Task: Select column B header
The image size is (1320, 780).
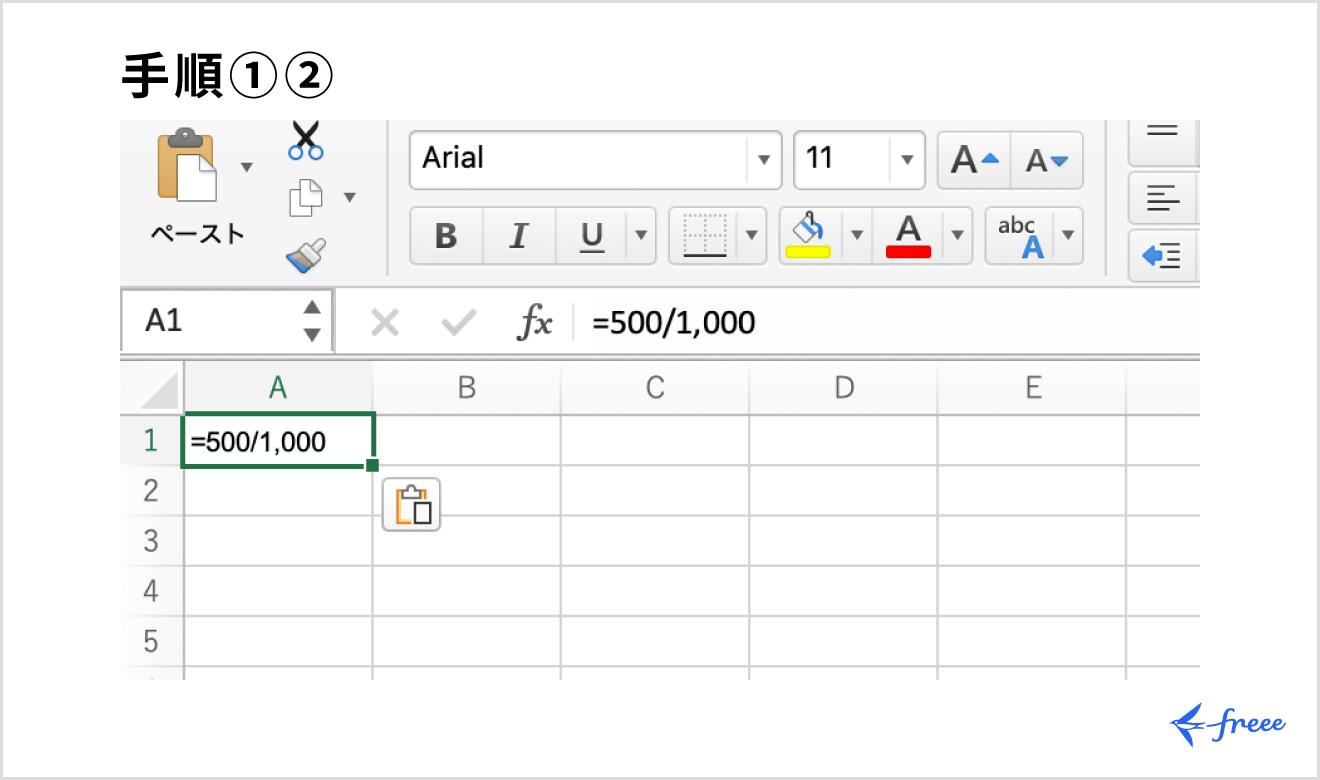Action: click(466, 388)
